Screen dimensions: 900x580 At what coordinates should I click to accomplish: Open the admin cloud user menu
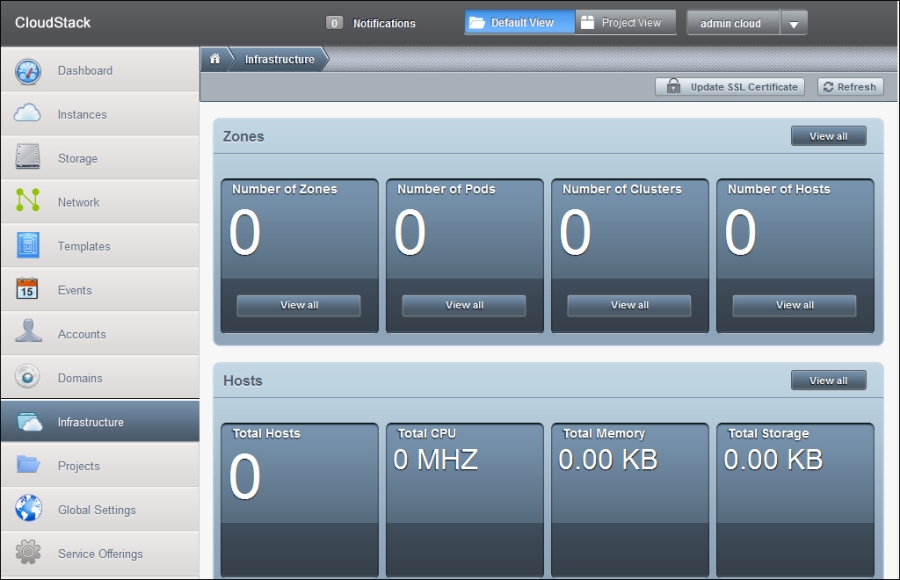732,23
